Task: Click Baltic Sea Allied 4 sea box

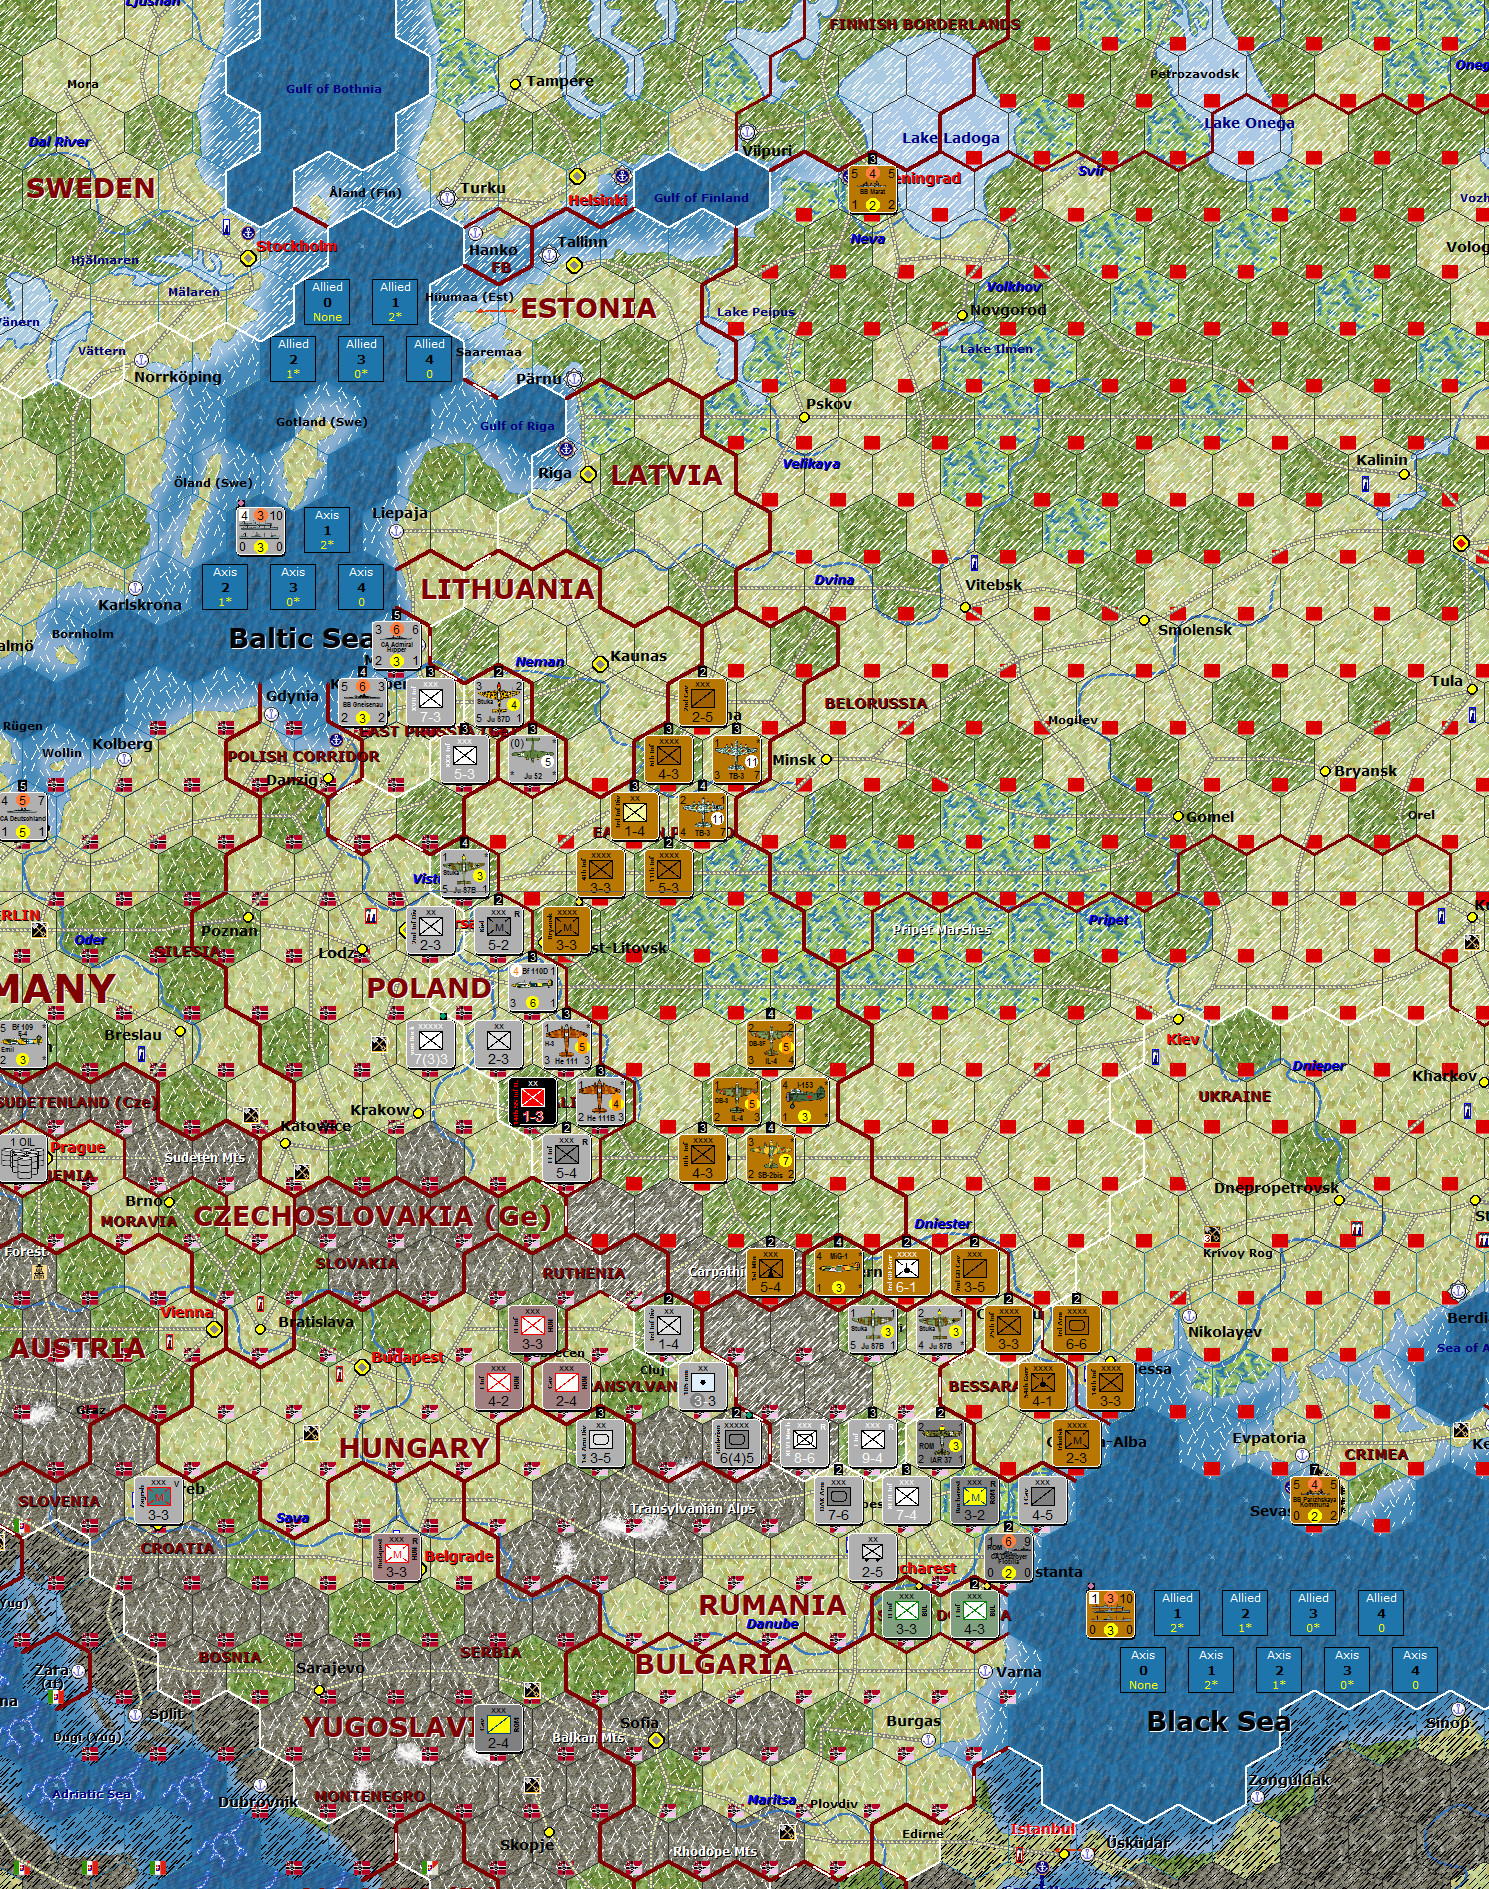Action: point(429,359)
